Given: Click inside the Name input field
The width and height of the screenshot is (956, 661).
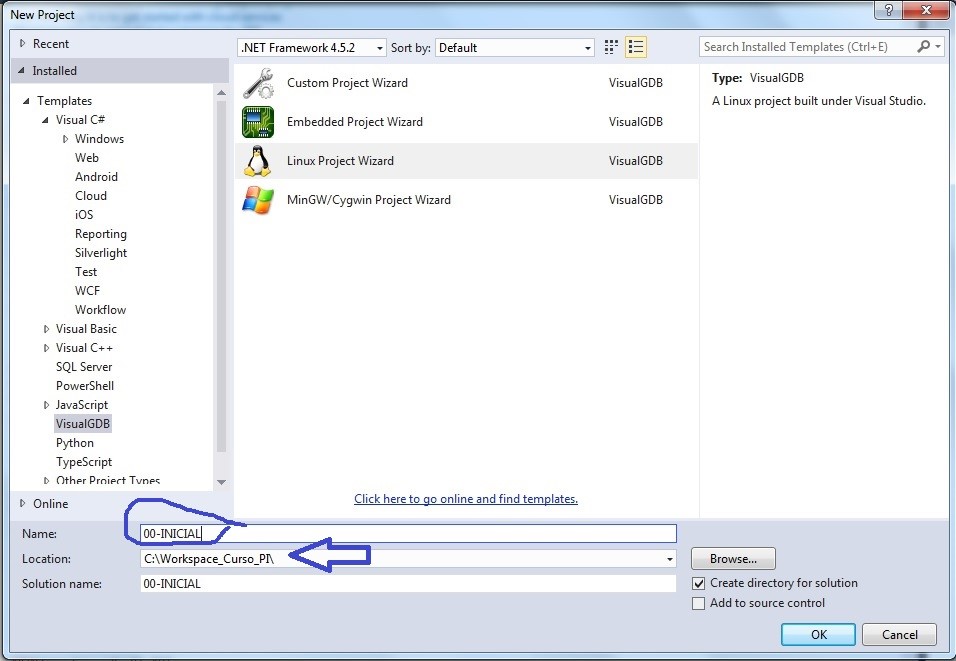Looking at the screenshot, I should click(x=400, y=533).
